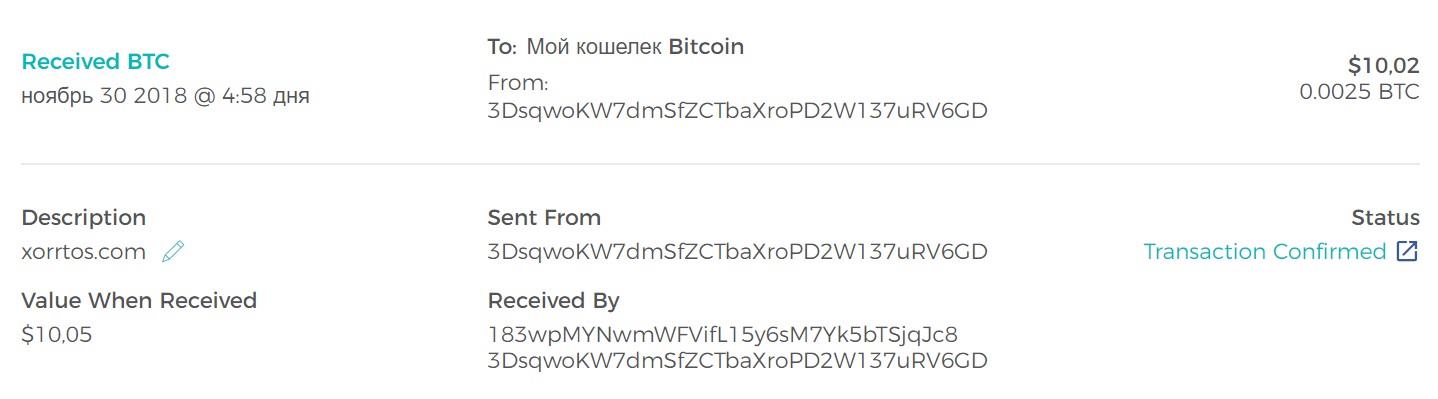
Task: Click the Status label
Action: (1385, 218)
